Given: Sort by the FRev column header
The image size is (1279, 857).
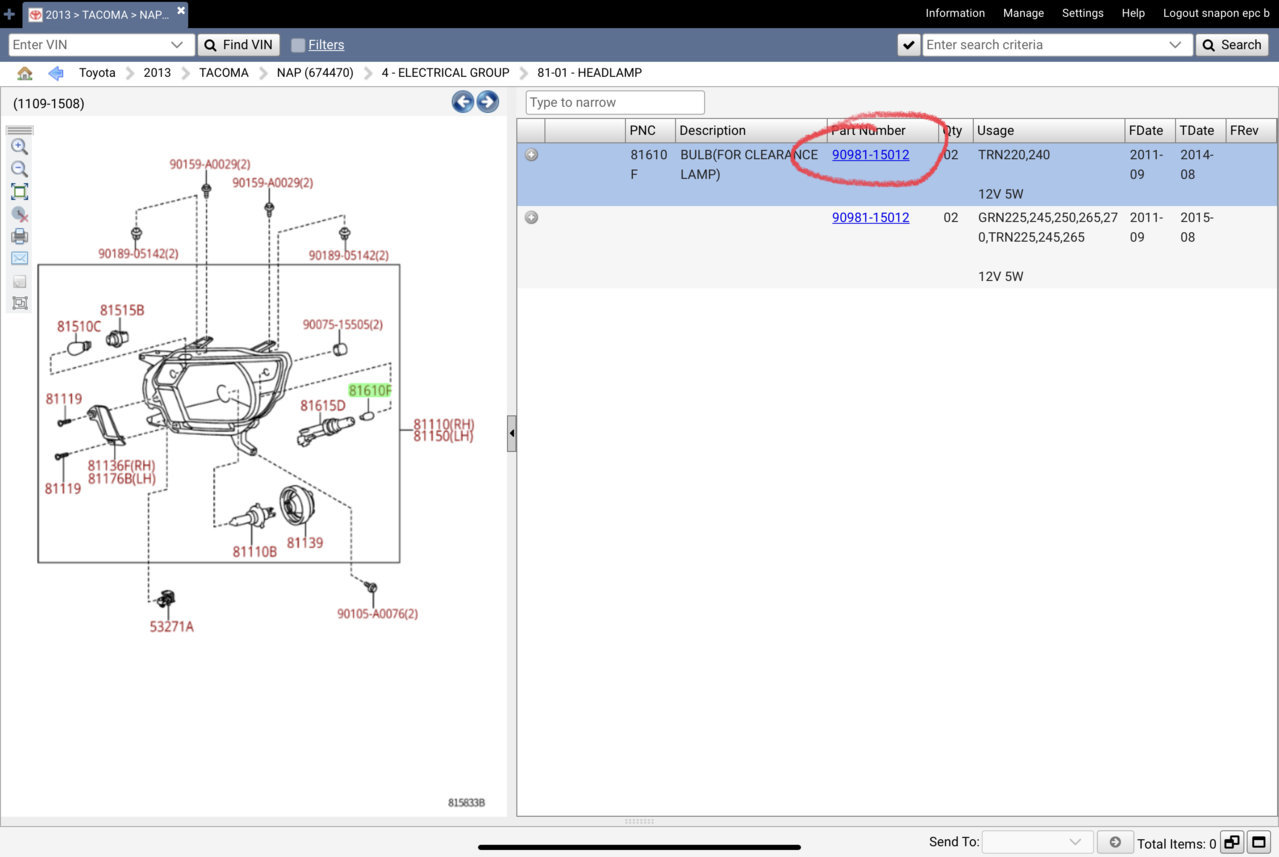Looking at the screenshot, I should tap(1251, 131).
